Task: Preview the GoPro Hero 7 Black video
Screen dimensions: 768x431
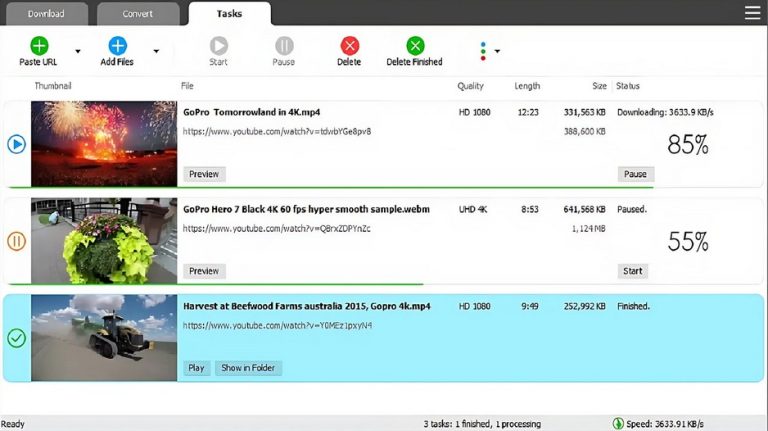Action: 204,271
